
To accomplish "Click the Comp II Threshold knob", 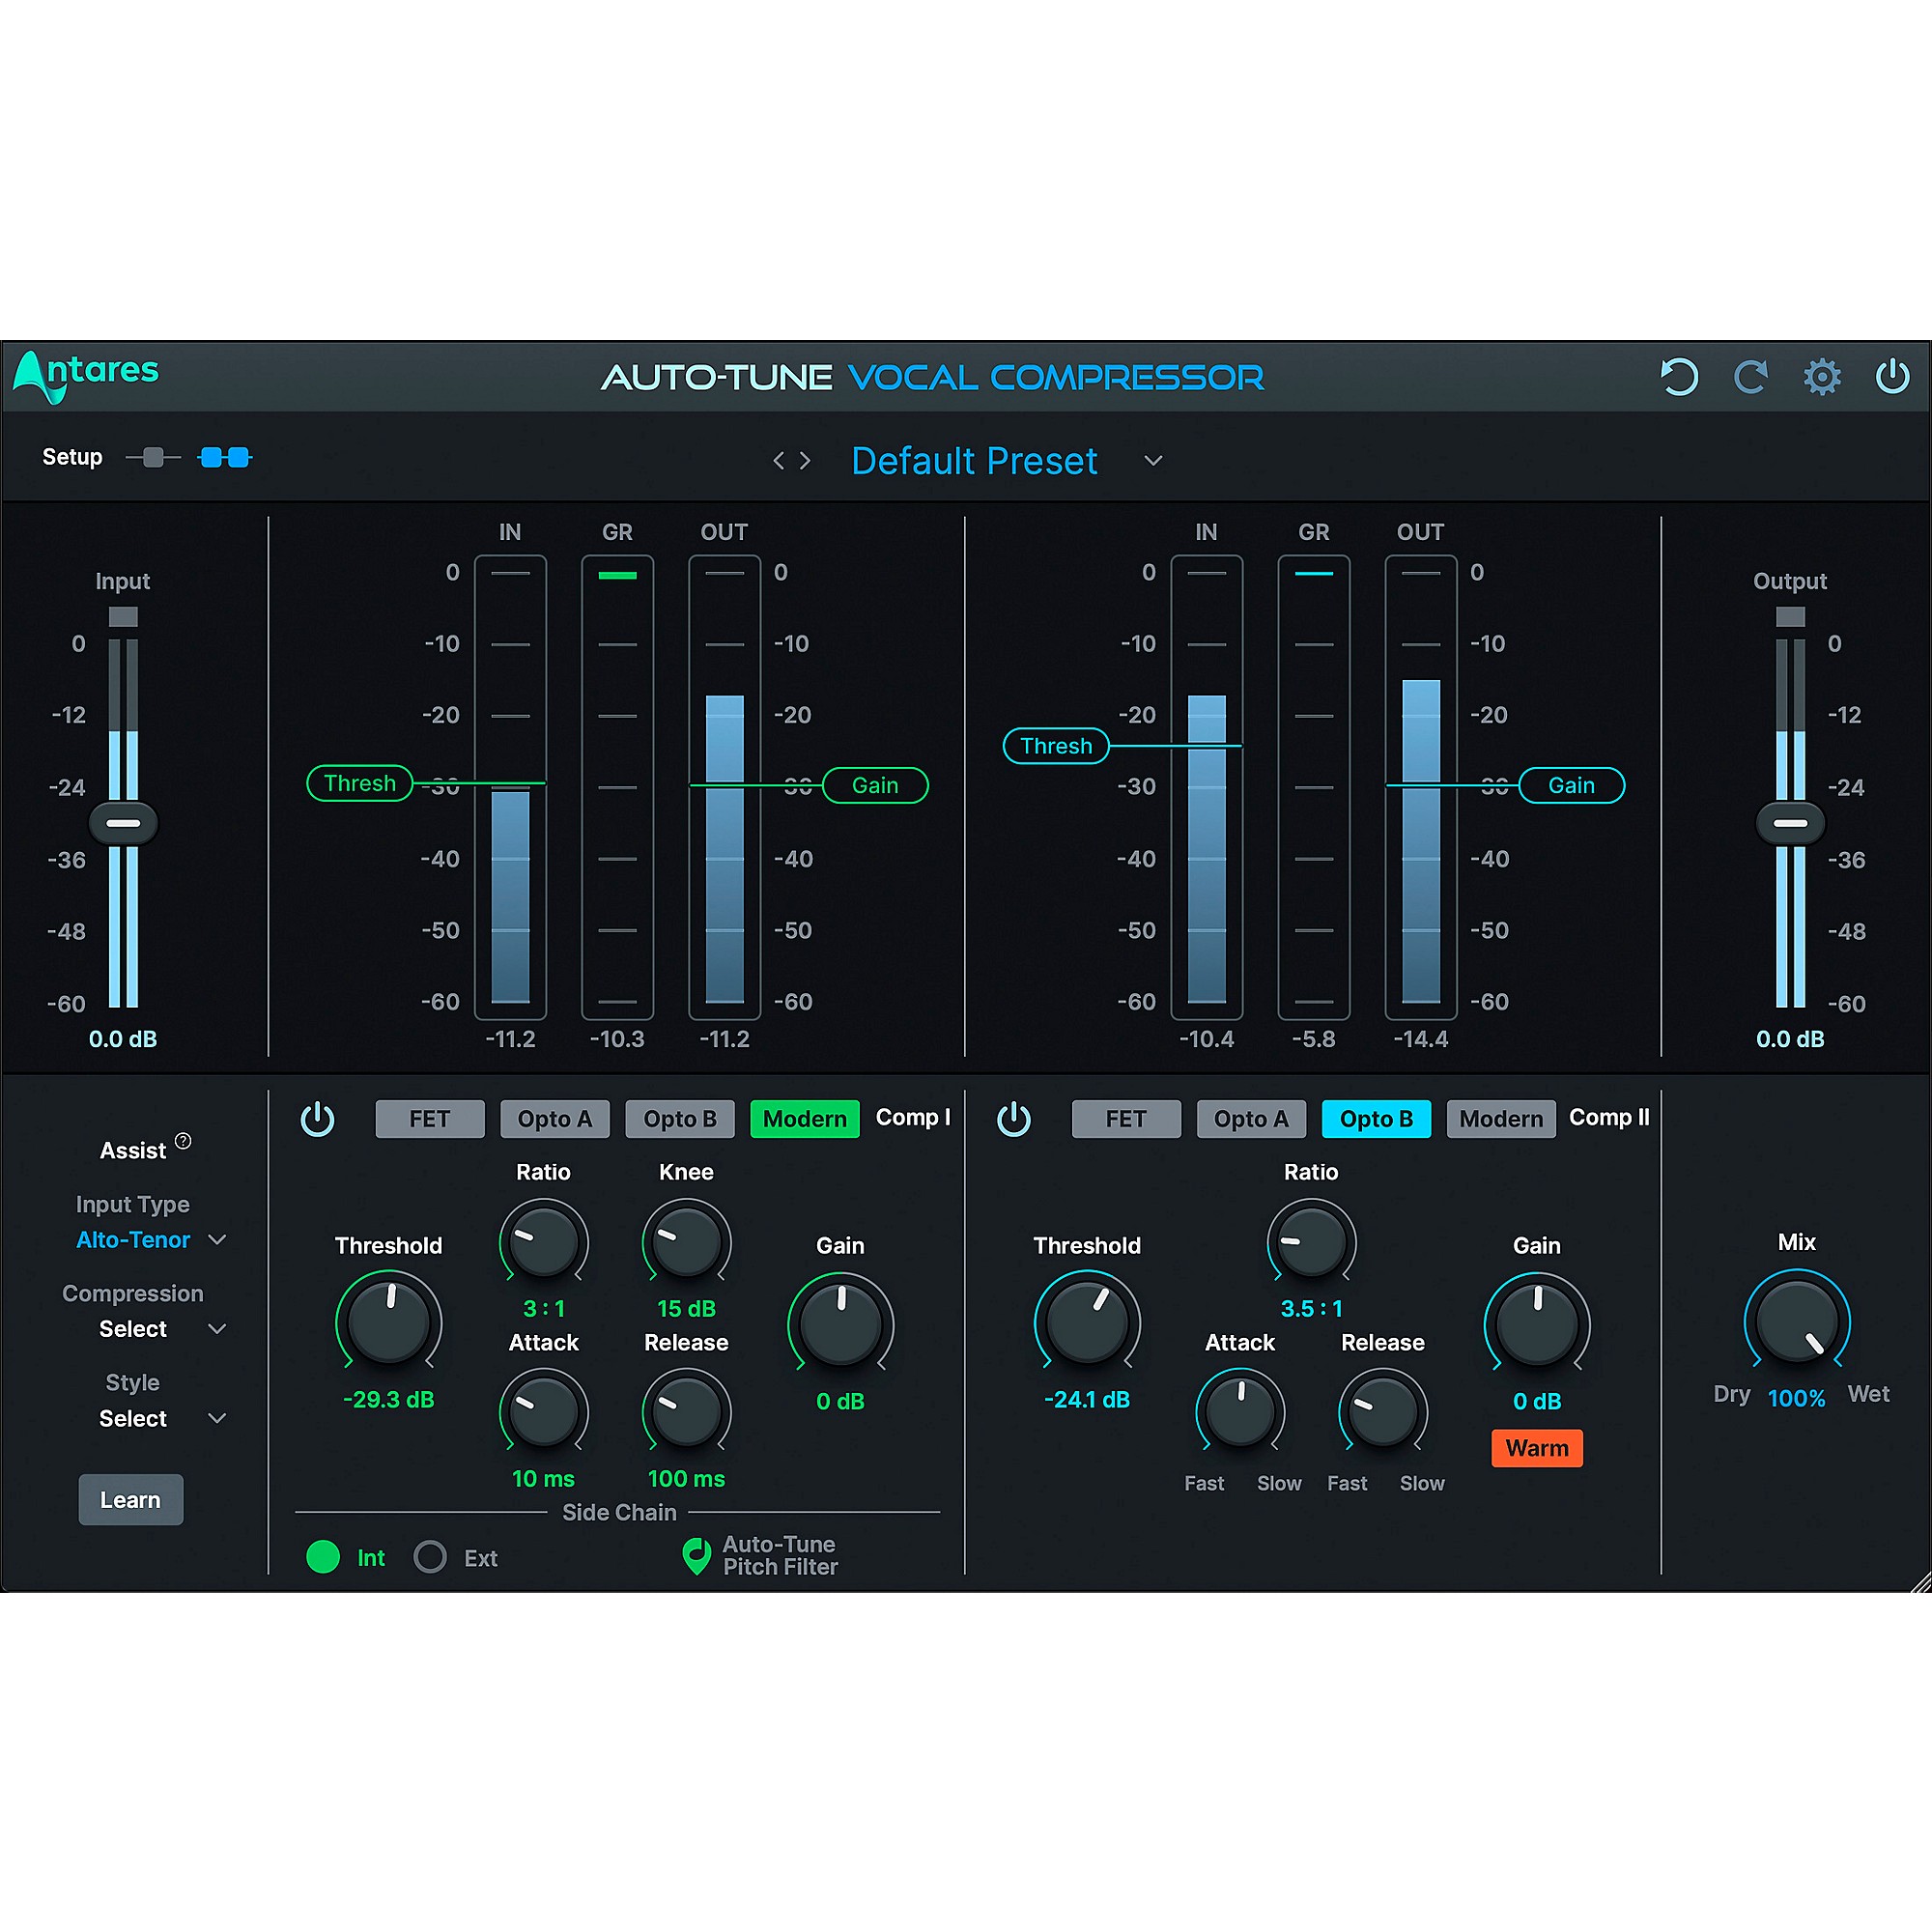I will 1087,1321.
